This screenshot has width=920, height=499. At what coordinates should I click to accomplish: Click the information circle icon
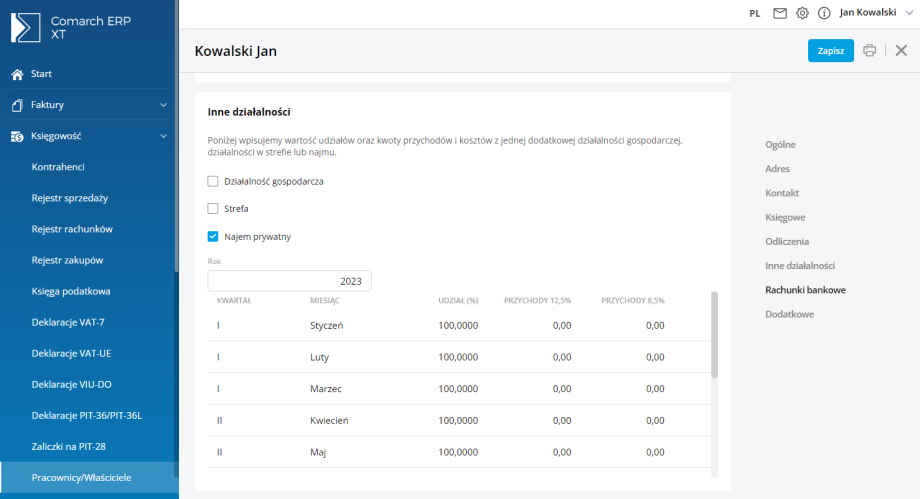pyautogui.click(x=824, y=13)
